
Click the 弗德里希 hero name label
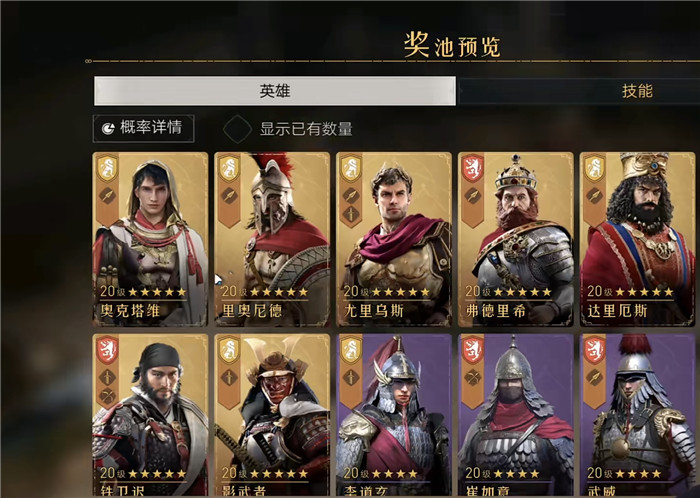pos(496,311)
